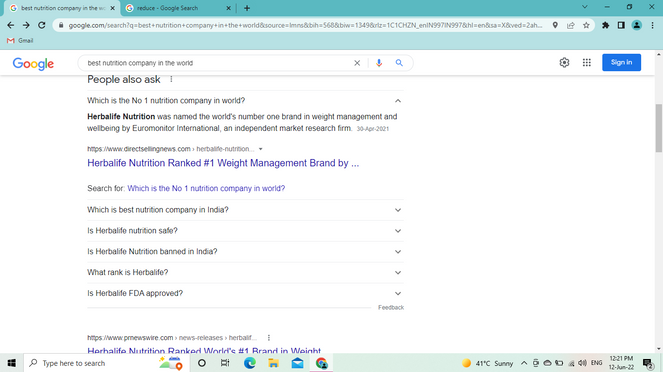
Task: Go forward using the browser forward arrow
Action: (26, 25)
